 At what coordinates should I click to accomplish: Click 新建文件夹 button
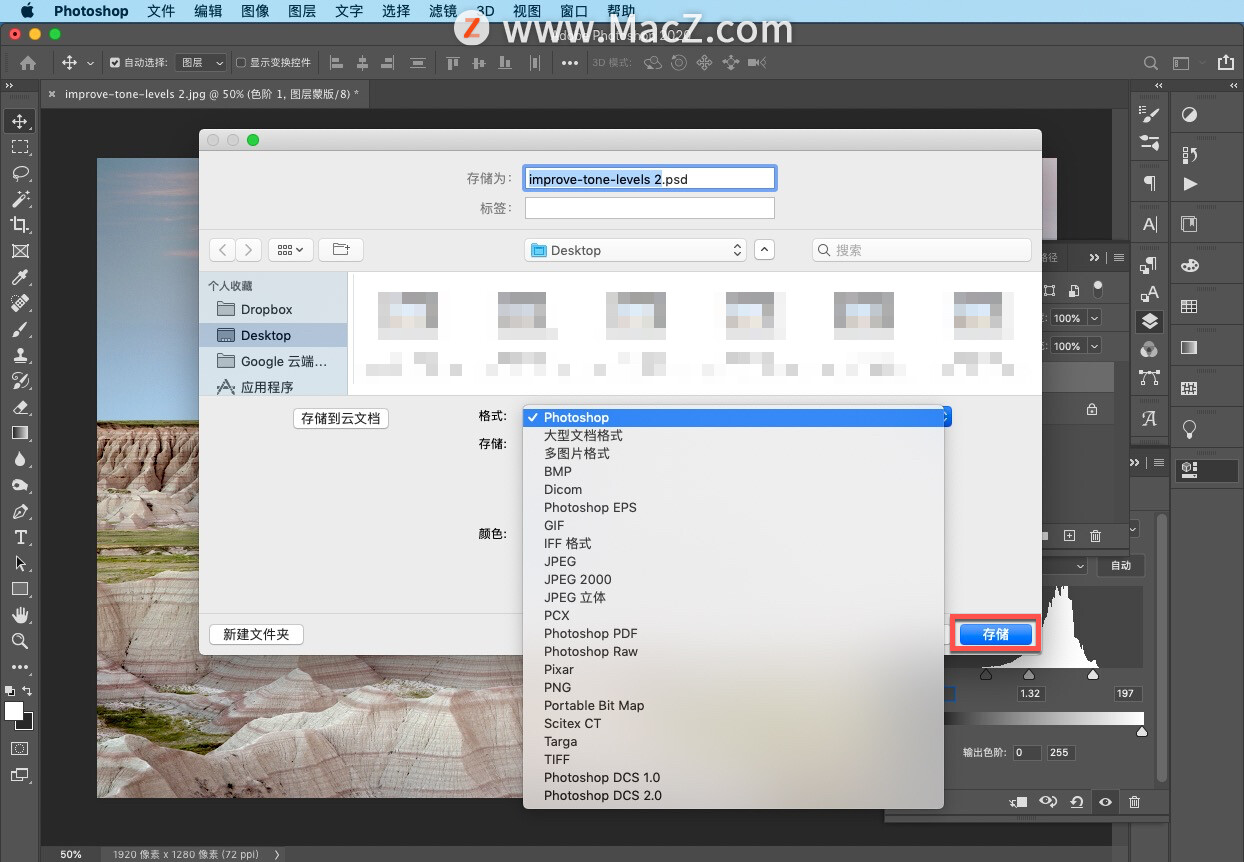pos(256,634)
